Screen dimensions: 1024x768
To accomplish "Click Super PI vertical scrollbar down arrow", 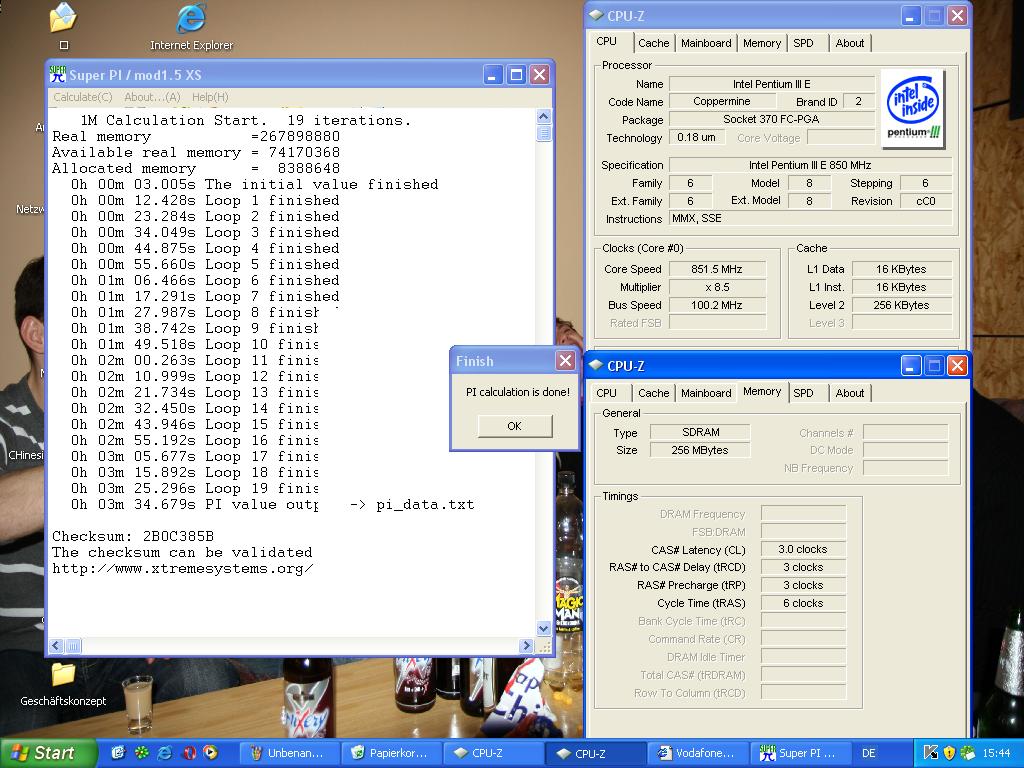I will point(543,628).
